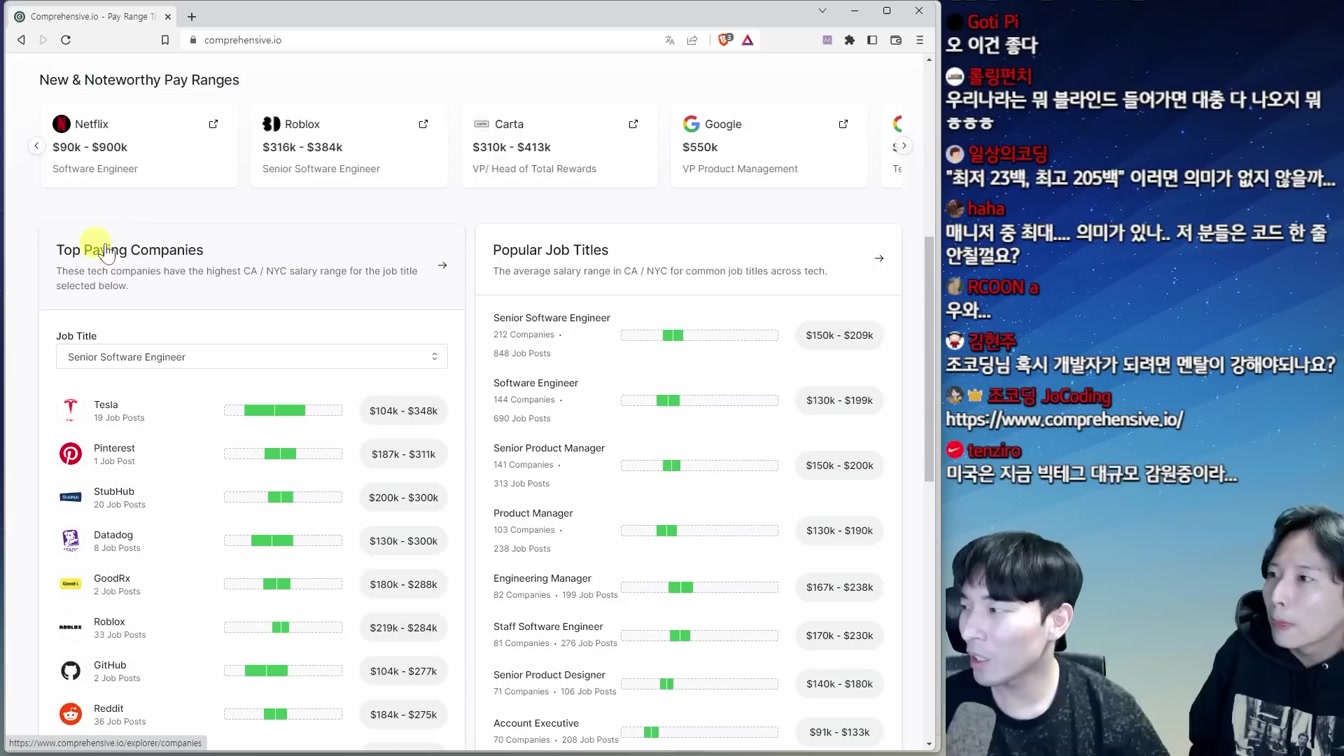Screen dimensions: 1344x756
Task: Click the Netflix logo icon
Action: click(x=62, y=124)
